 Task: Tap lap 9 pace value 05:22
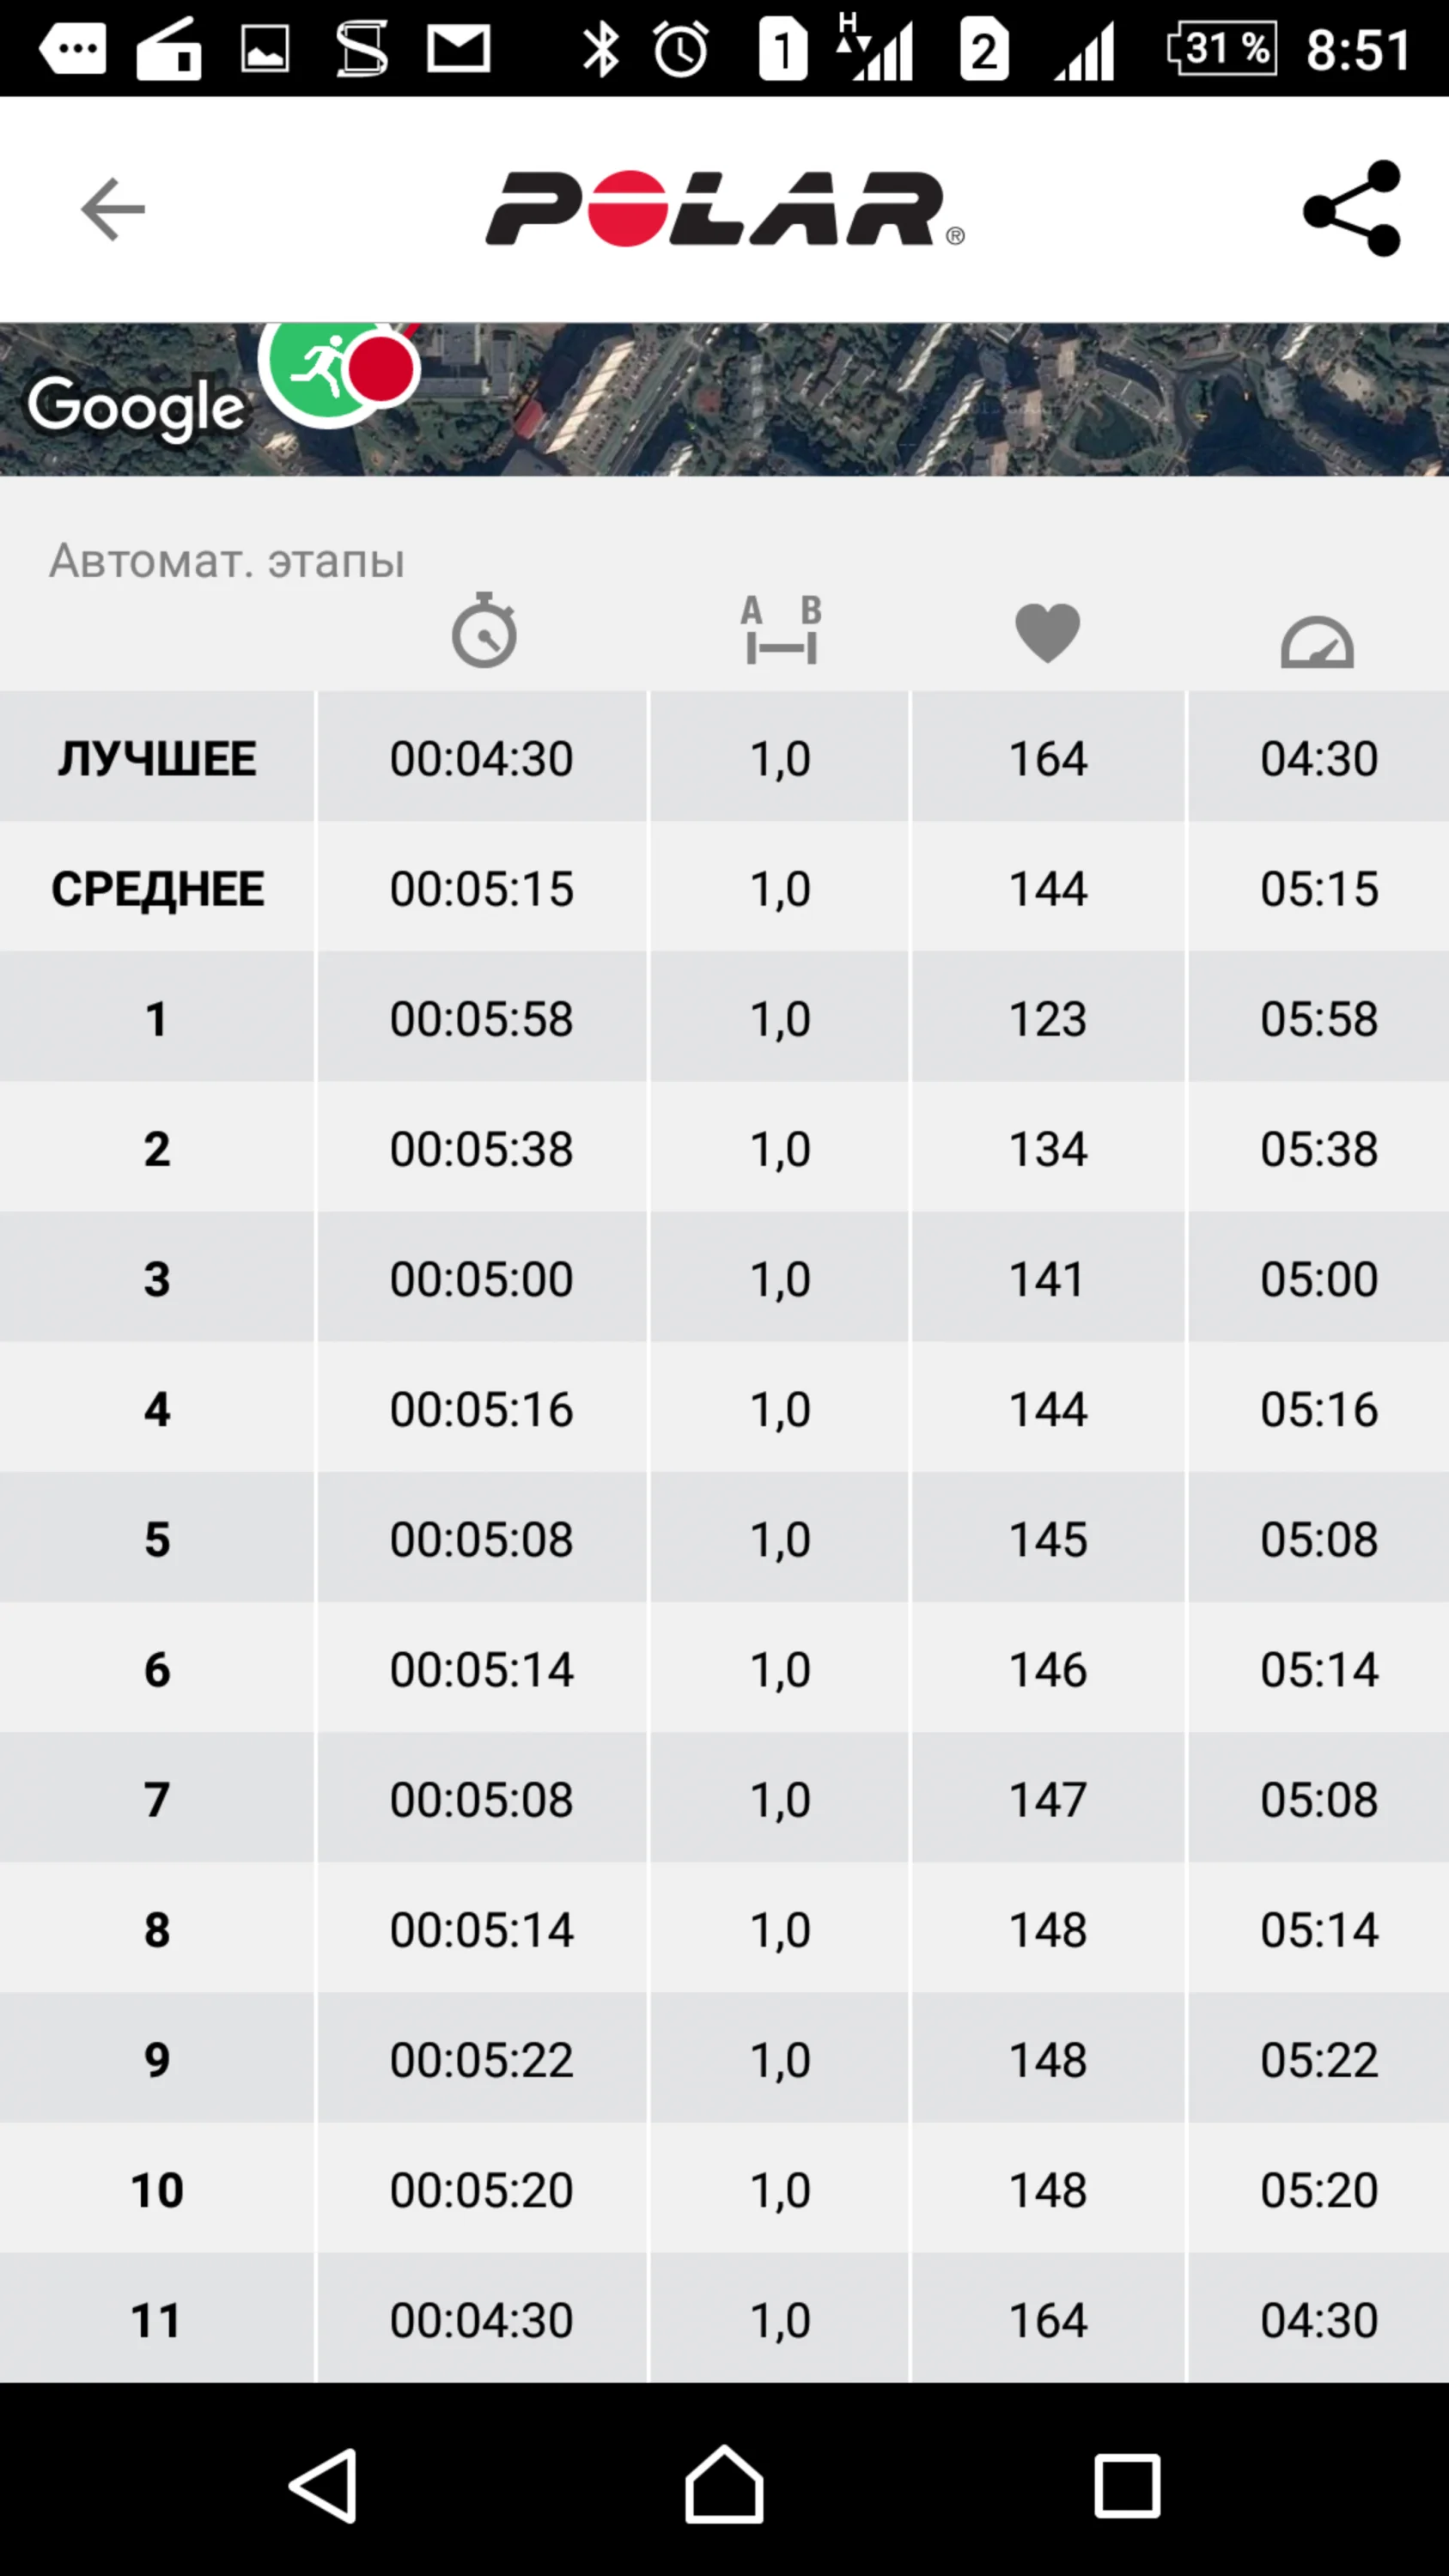pyautogui.click(x=1318, y=2059)
